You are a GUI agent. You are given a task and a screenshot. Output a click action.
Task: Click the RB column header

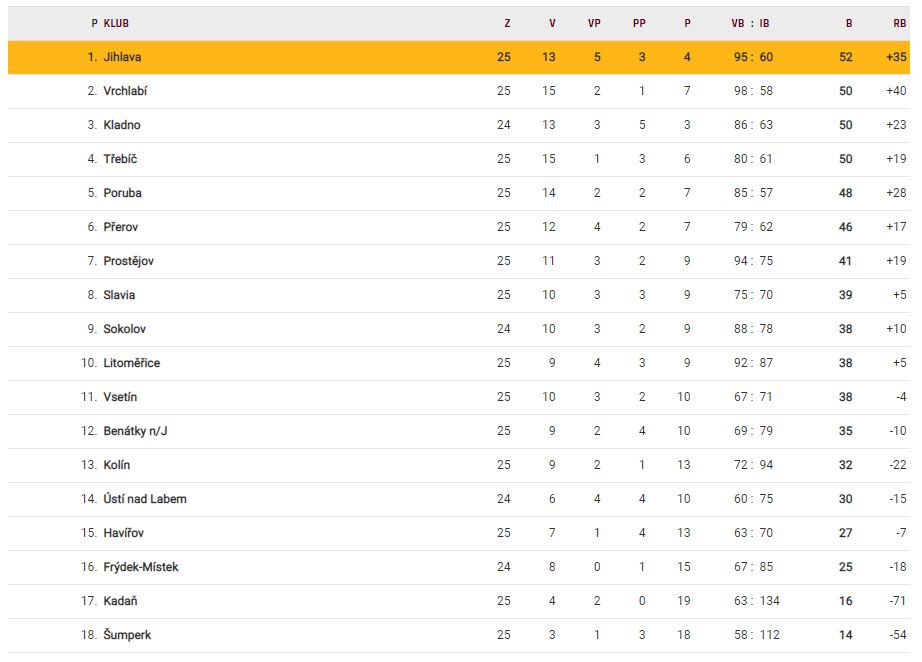coord(899,23)
